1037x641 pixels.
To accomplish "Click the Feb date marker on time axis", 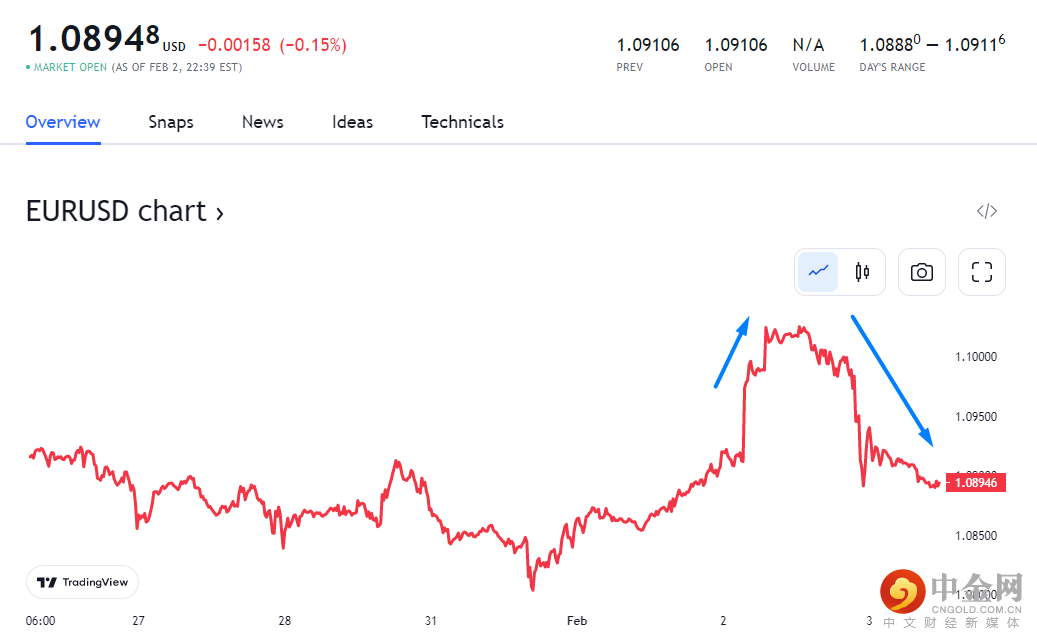I will [577, 621].
